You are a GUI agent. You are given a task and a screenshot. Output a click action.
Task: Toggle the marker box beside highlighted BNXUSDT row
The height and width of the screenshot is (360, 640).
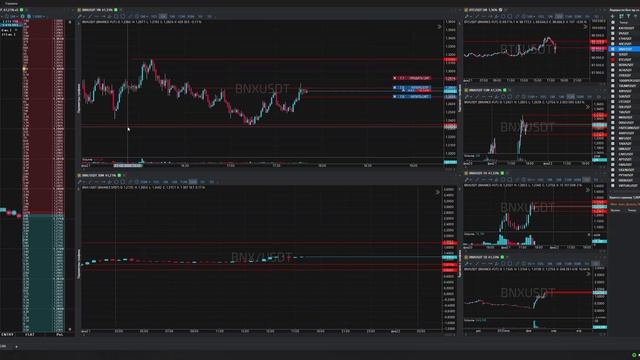click(x=613, y=49)
